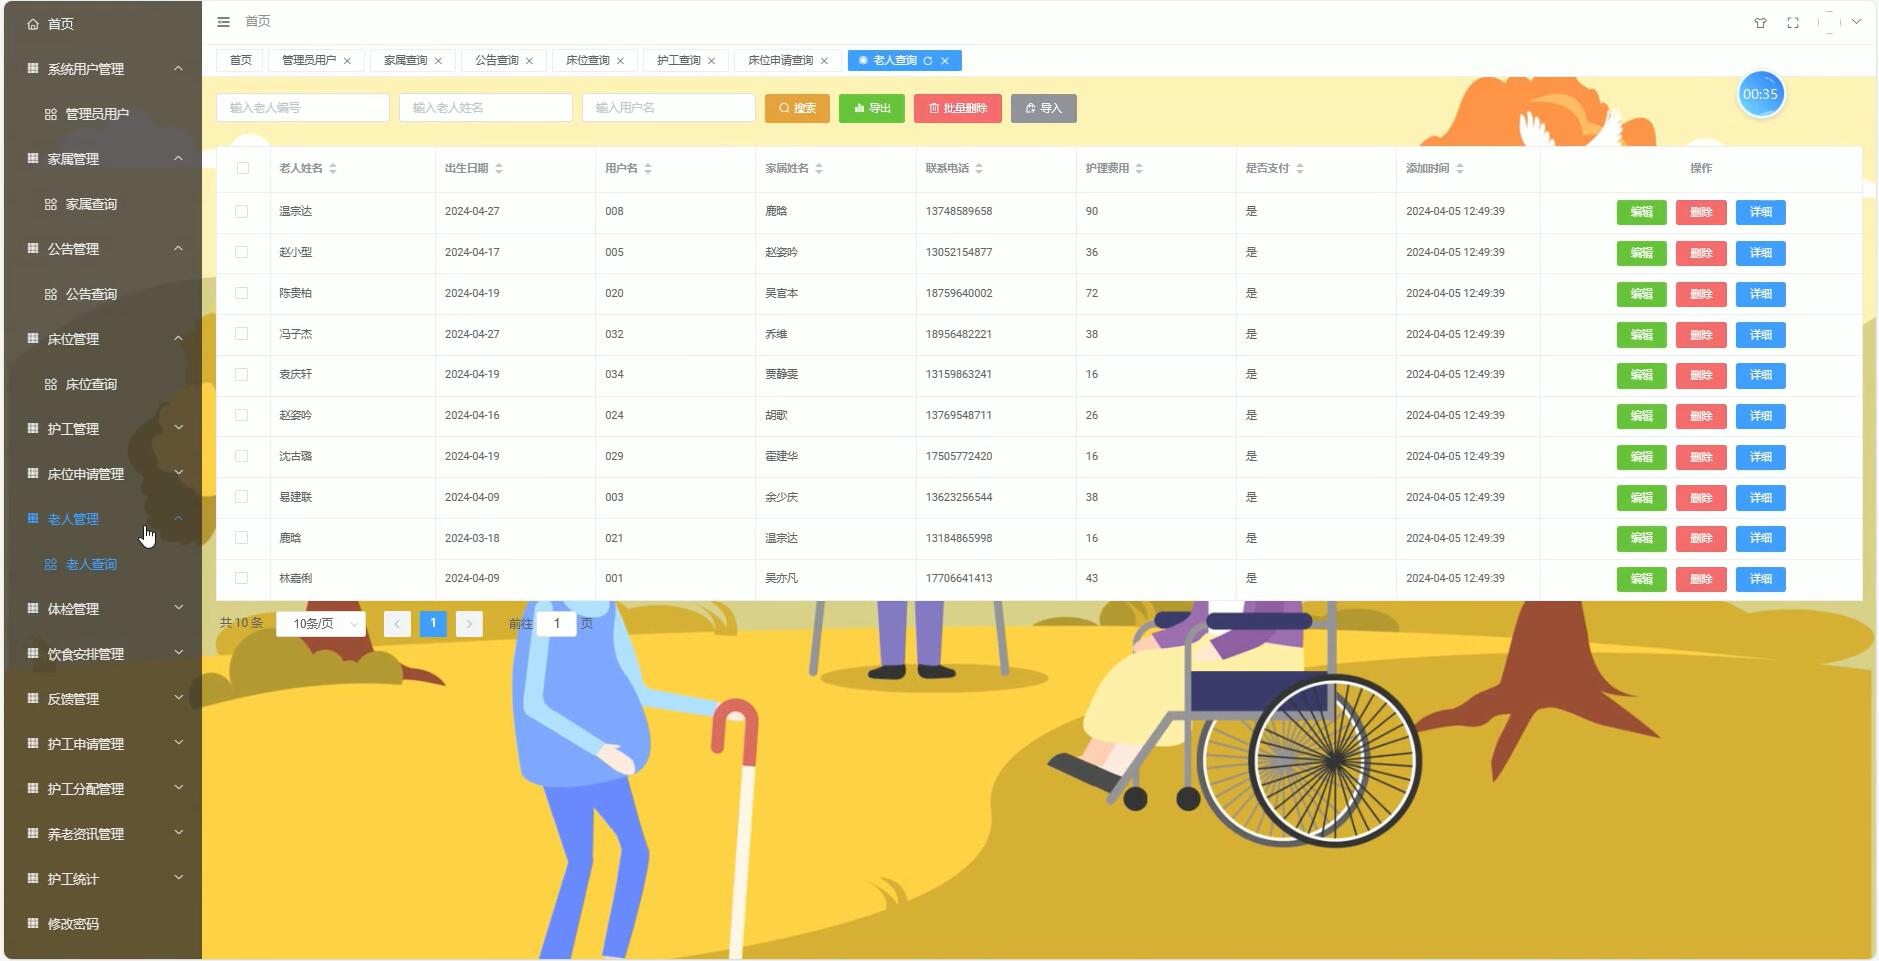
Task: Close the 床位查询 tab
Action: click(x=620, y=61)
